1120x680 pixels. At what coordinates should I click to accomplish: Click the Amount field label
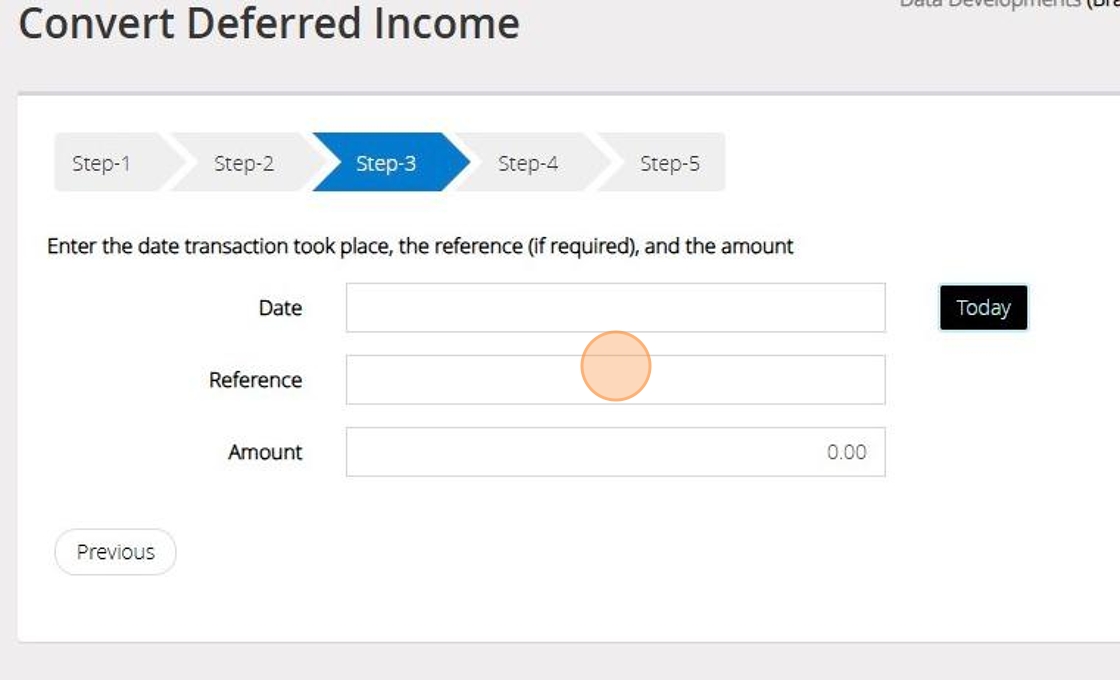[x=265, y=452]
